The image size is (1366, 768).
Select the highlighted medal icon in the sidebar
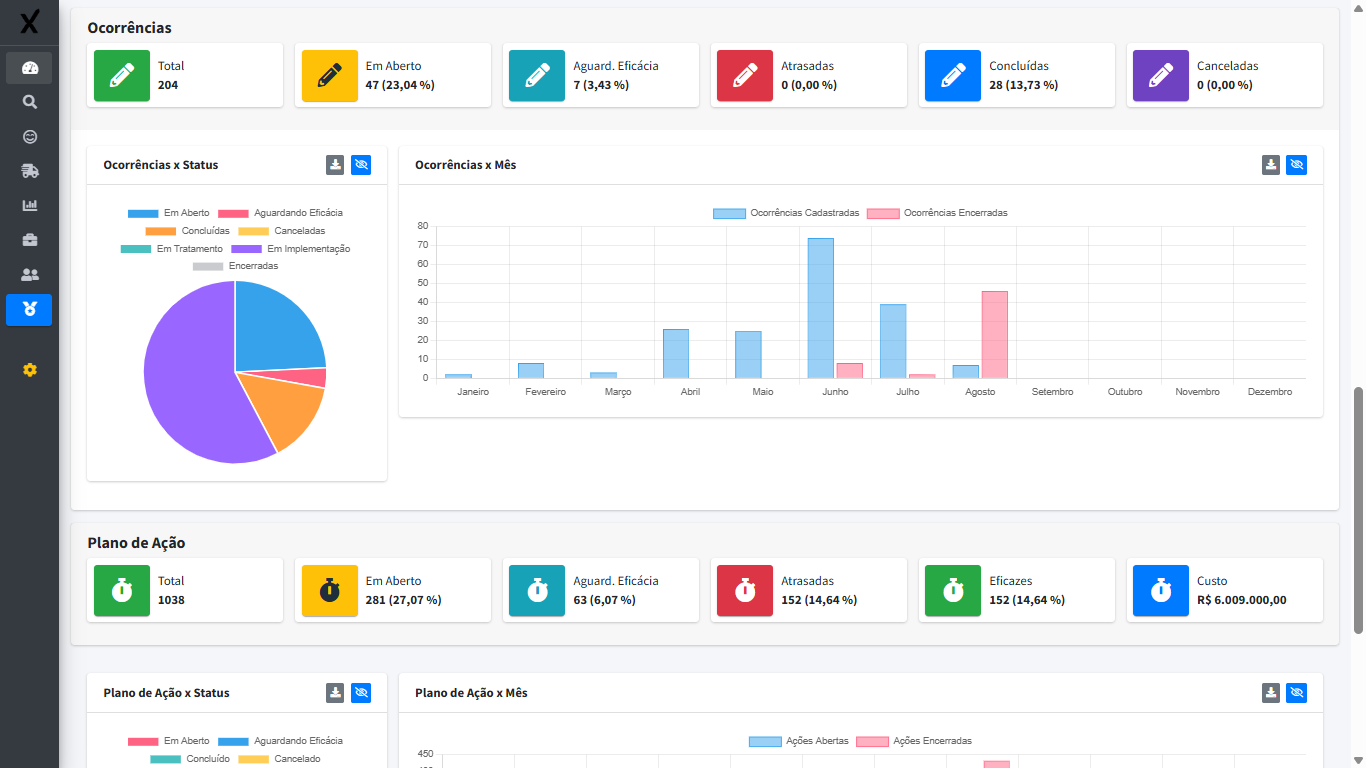(29, 310)
